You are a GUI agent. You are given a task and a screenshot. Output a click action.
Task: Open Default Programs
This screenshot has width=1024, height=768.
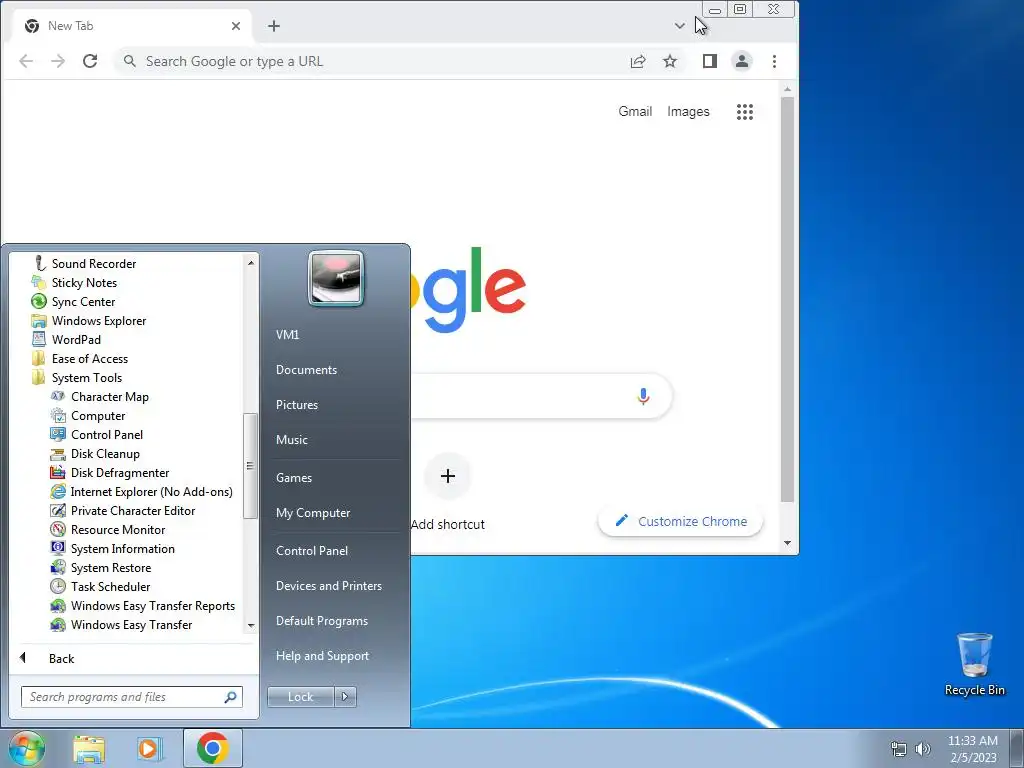(x=321, y=621)
